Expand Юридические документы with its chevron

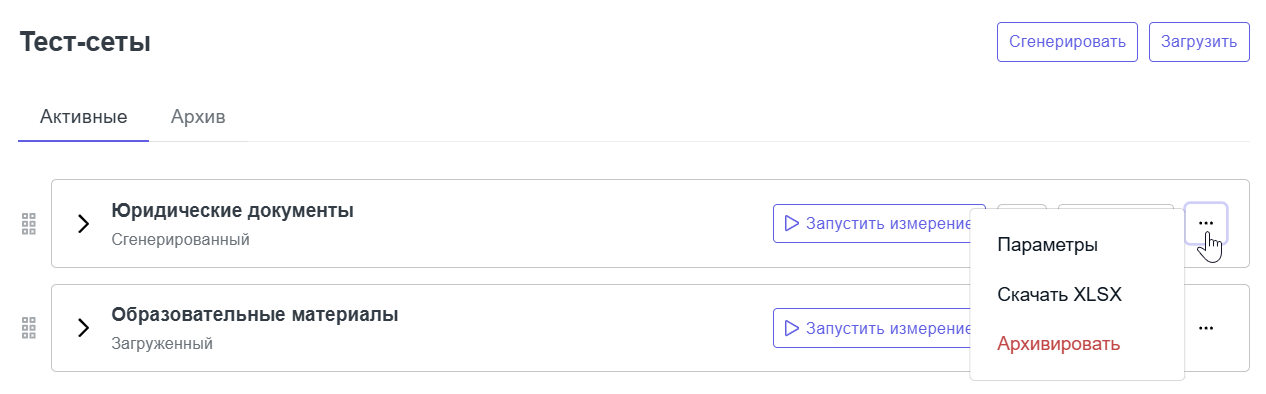coord(84,224)
